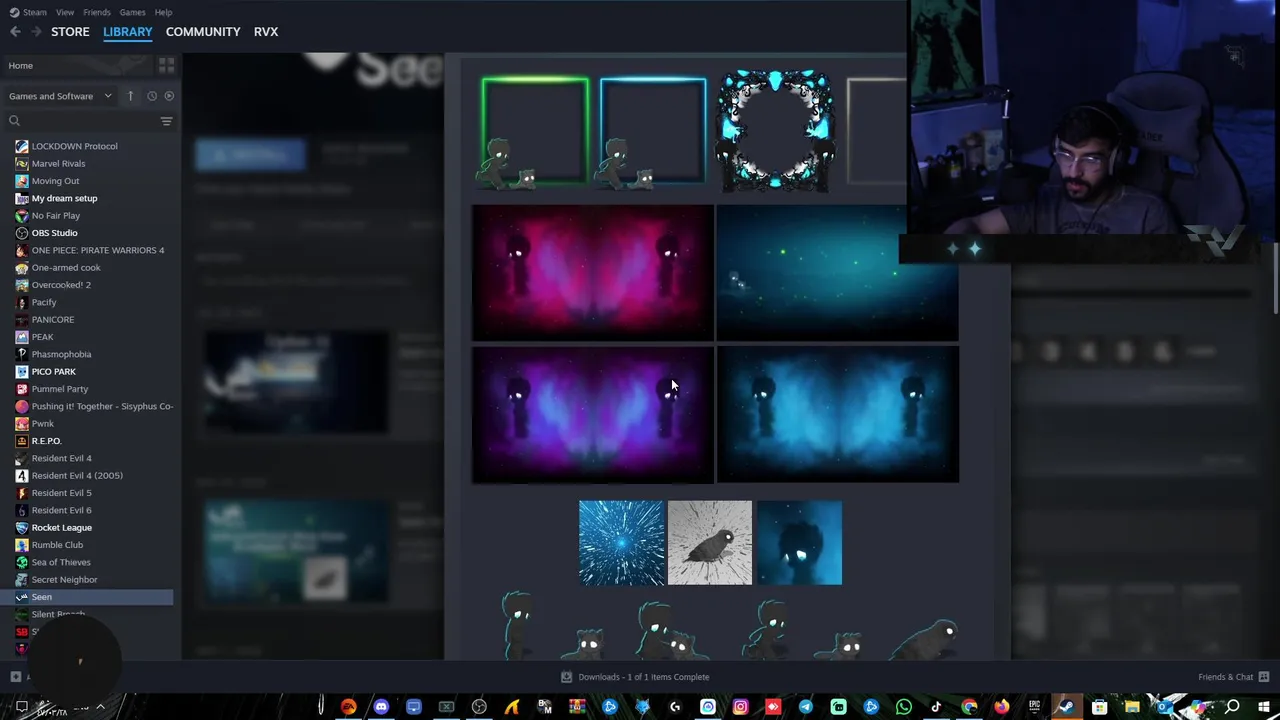
Task: Click the Rocket League game icon
Action: coord(21,527)
